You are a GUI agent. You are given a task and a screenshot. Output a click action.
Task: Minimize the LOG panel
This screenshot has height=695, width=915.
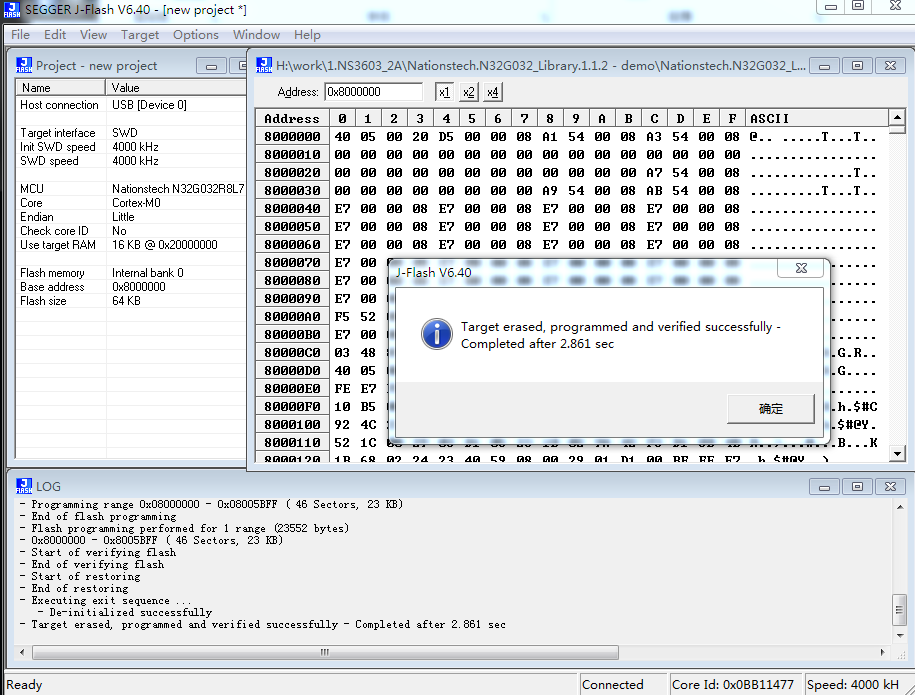point(824,487)
